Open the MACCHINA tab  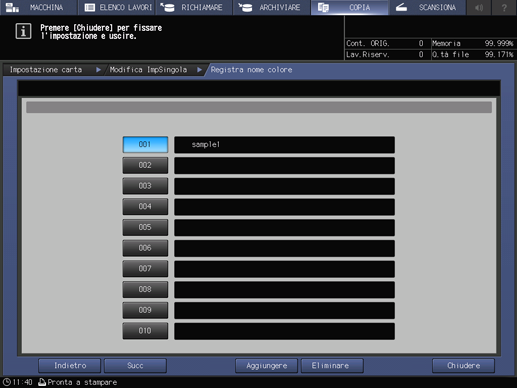39,7
